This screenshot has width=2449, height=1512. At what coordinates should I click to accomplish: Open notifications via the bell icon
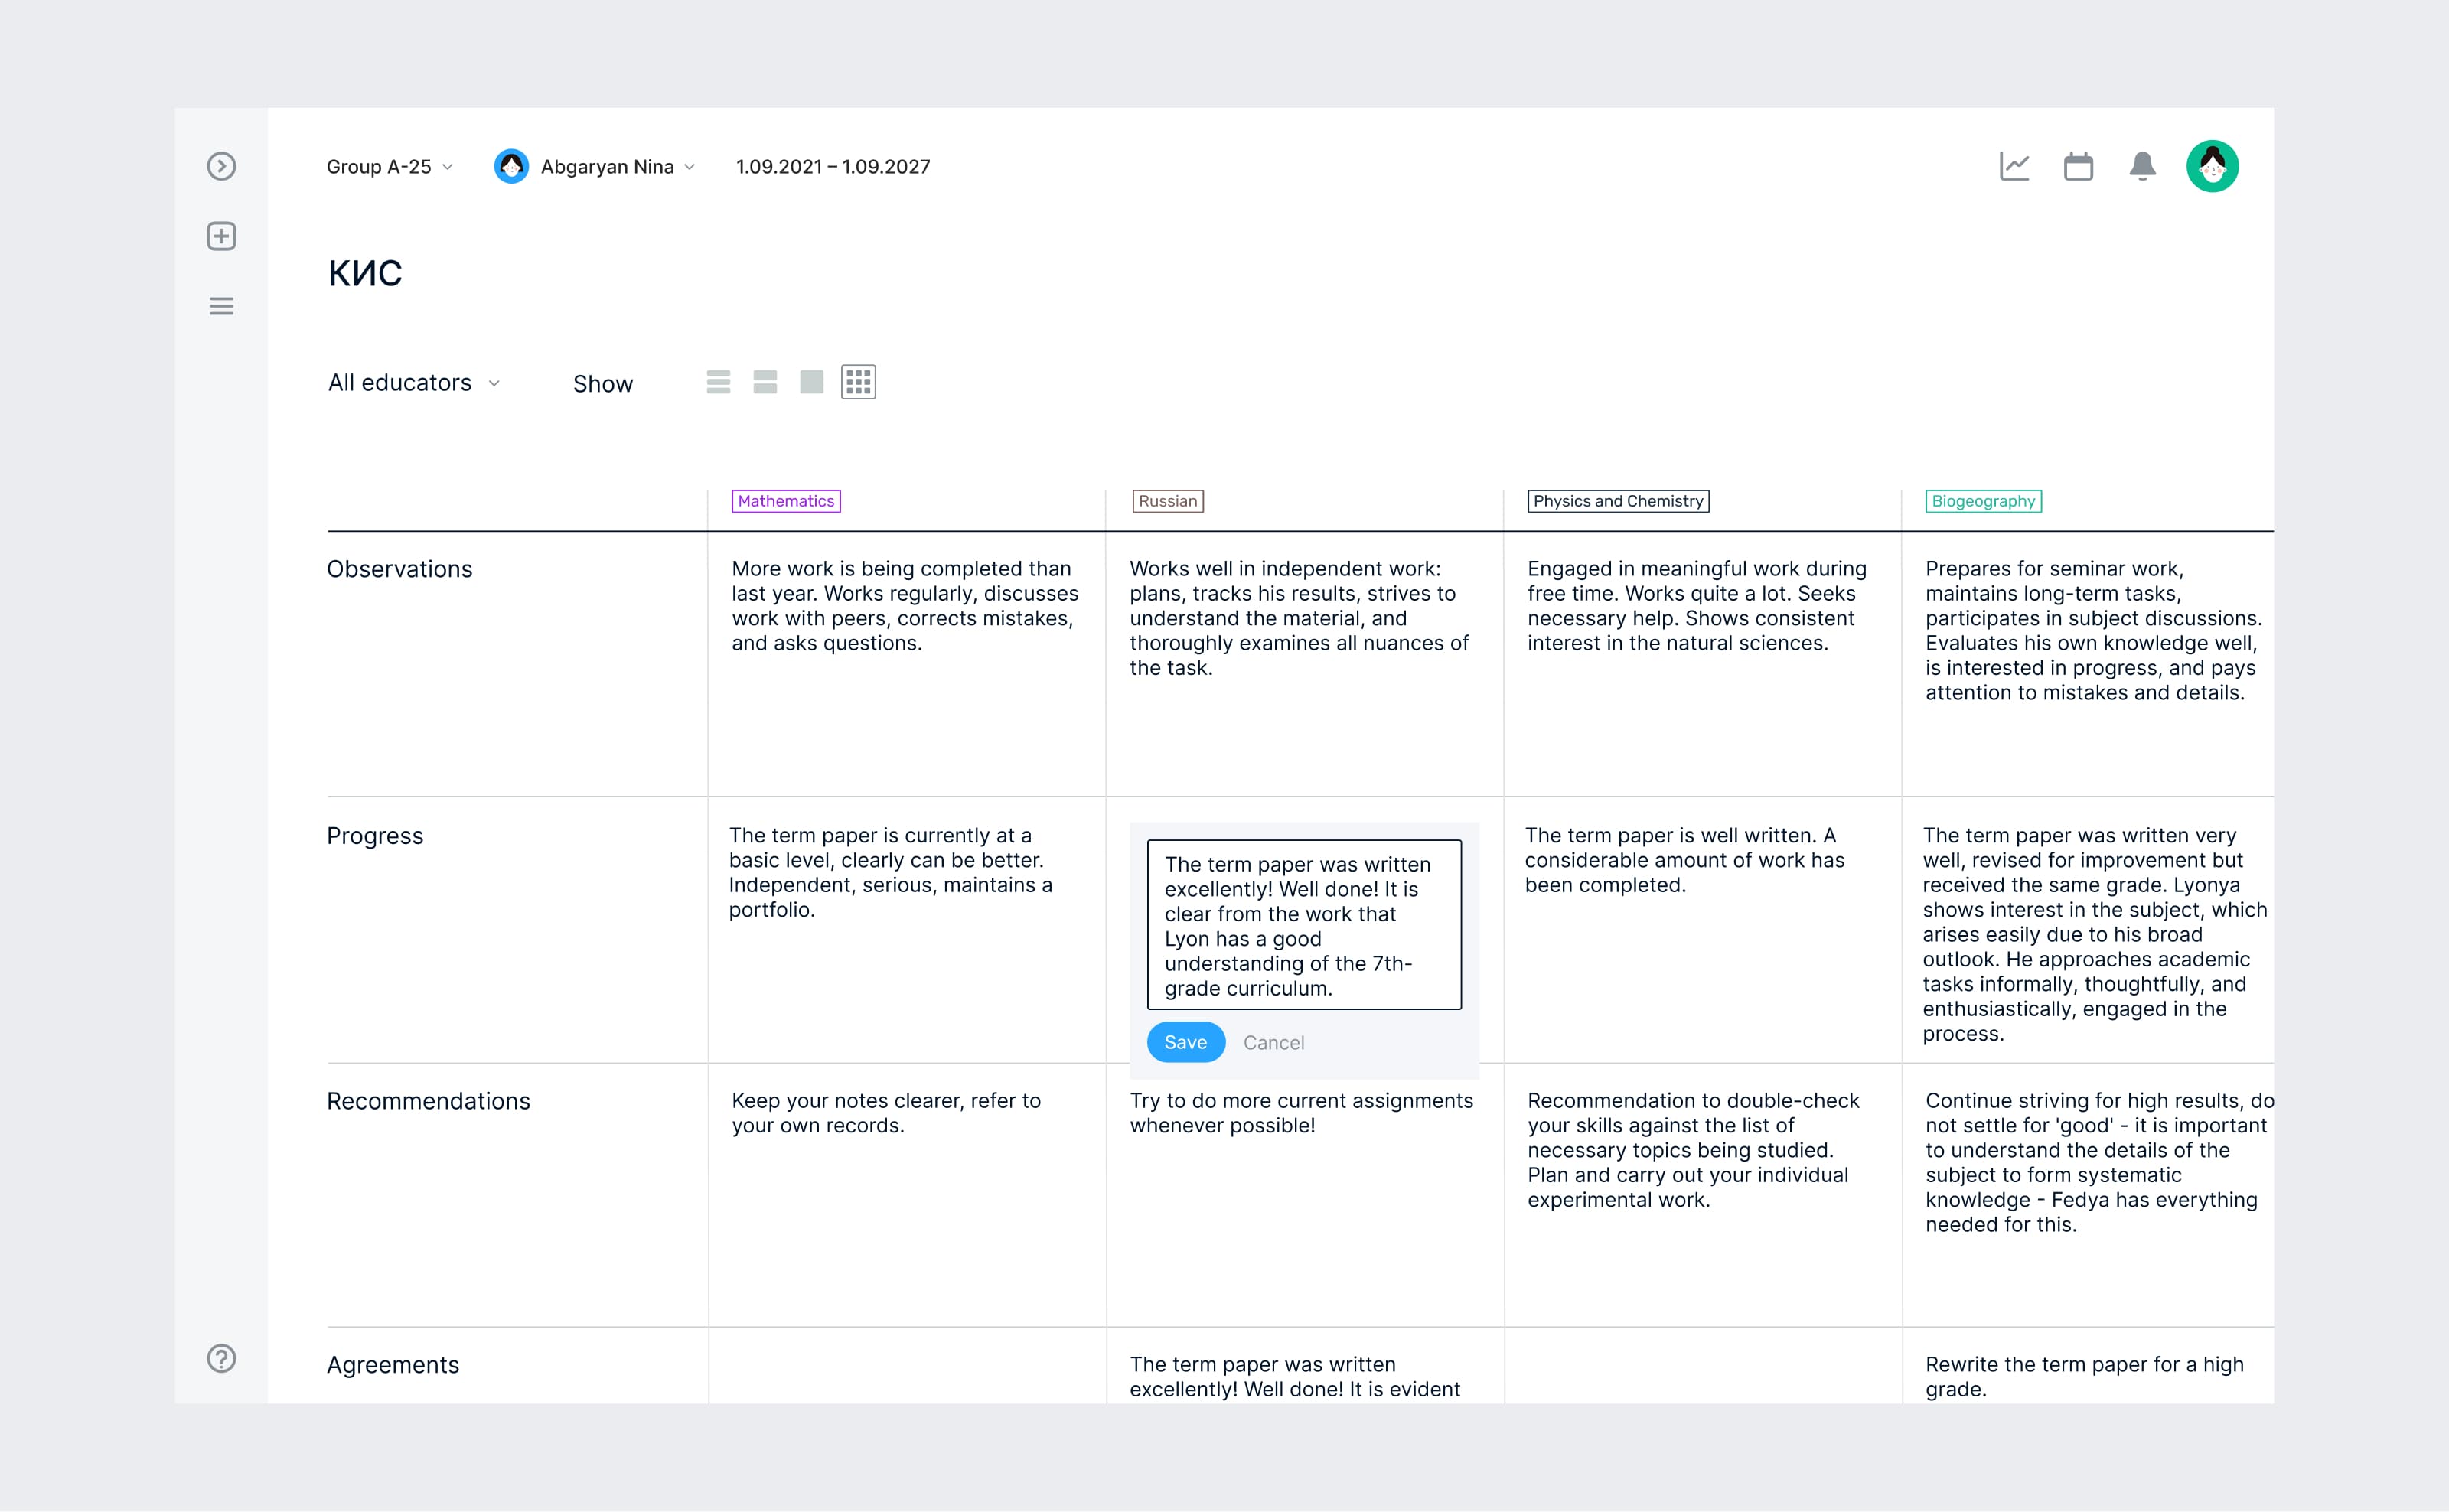2143,166
